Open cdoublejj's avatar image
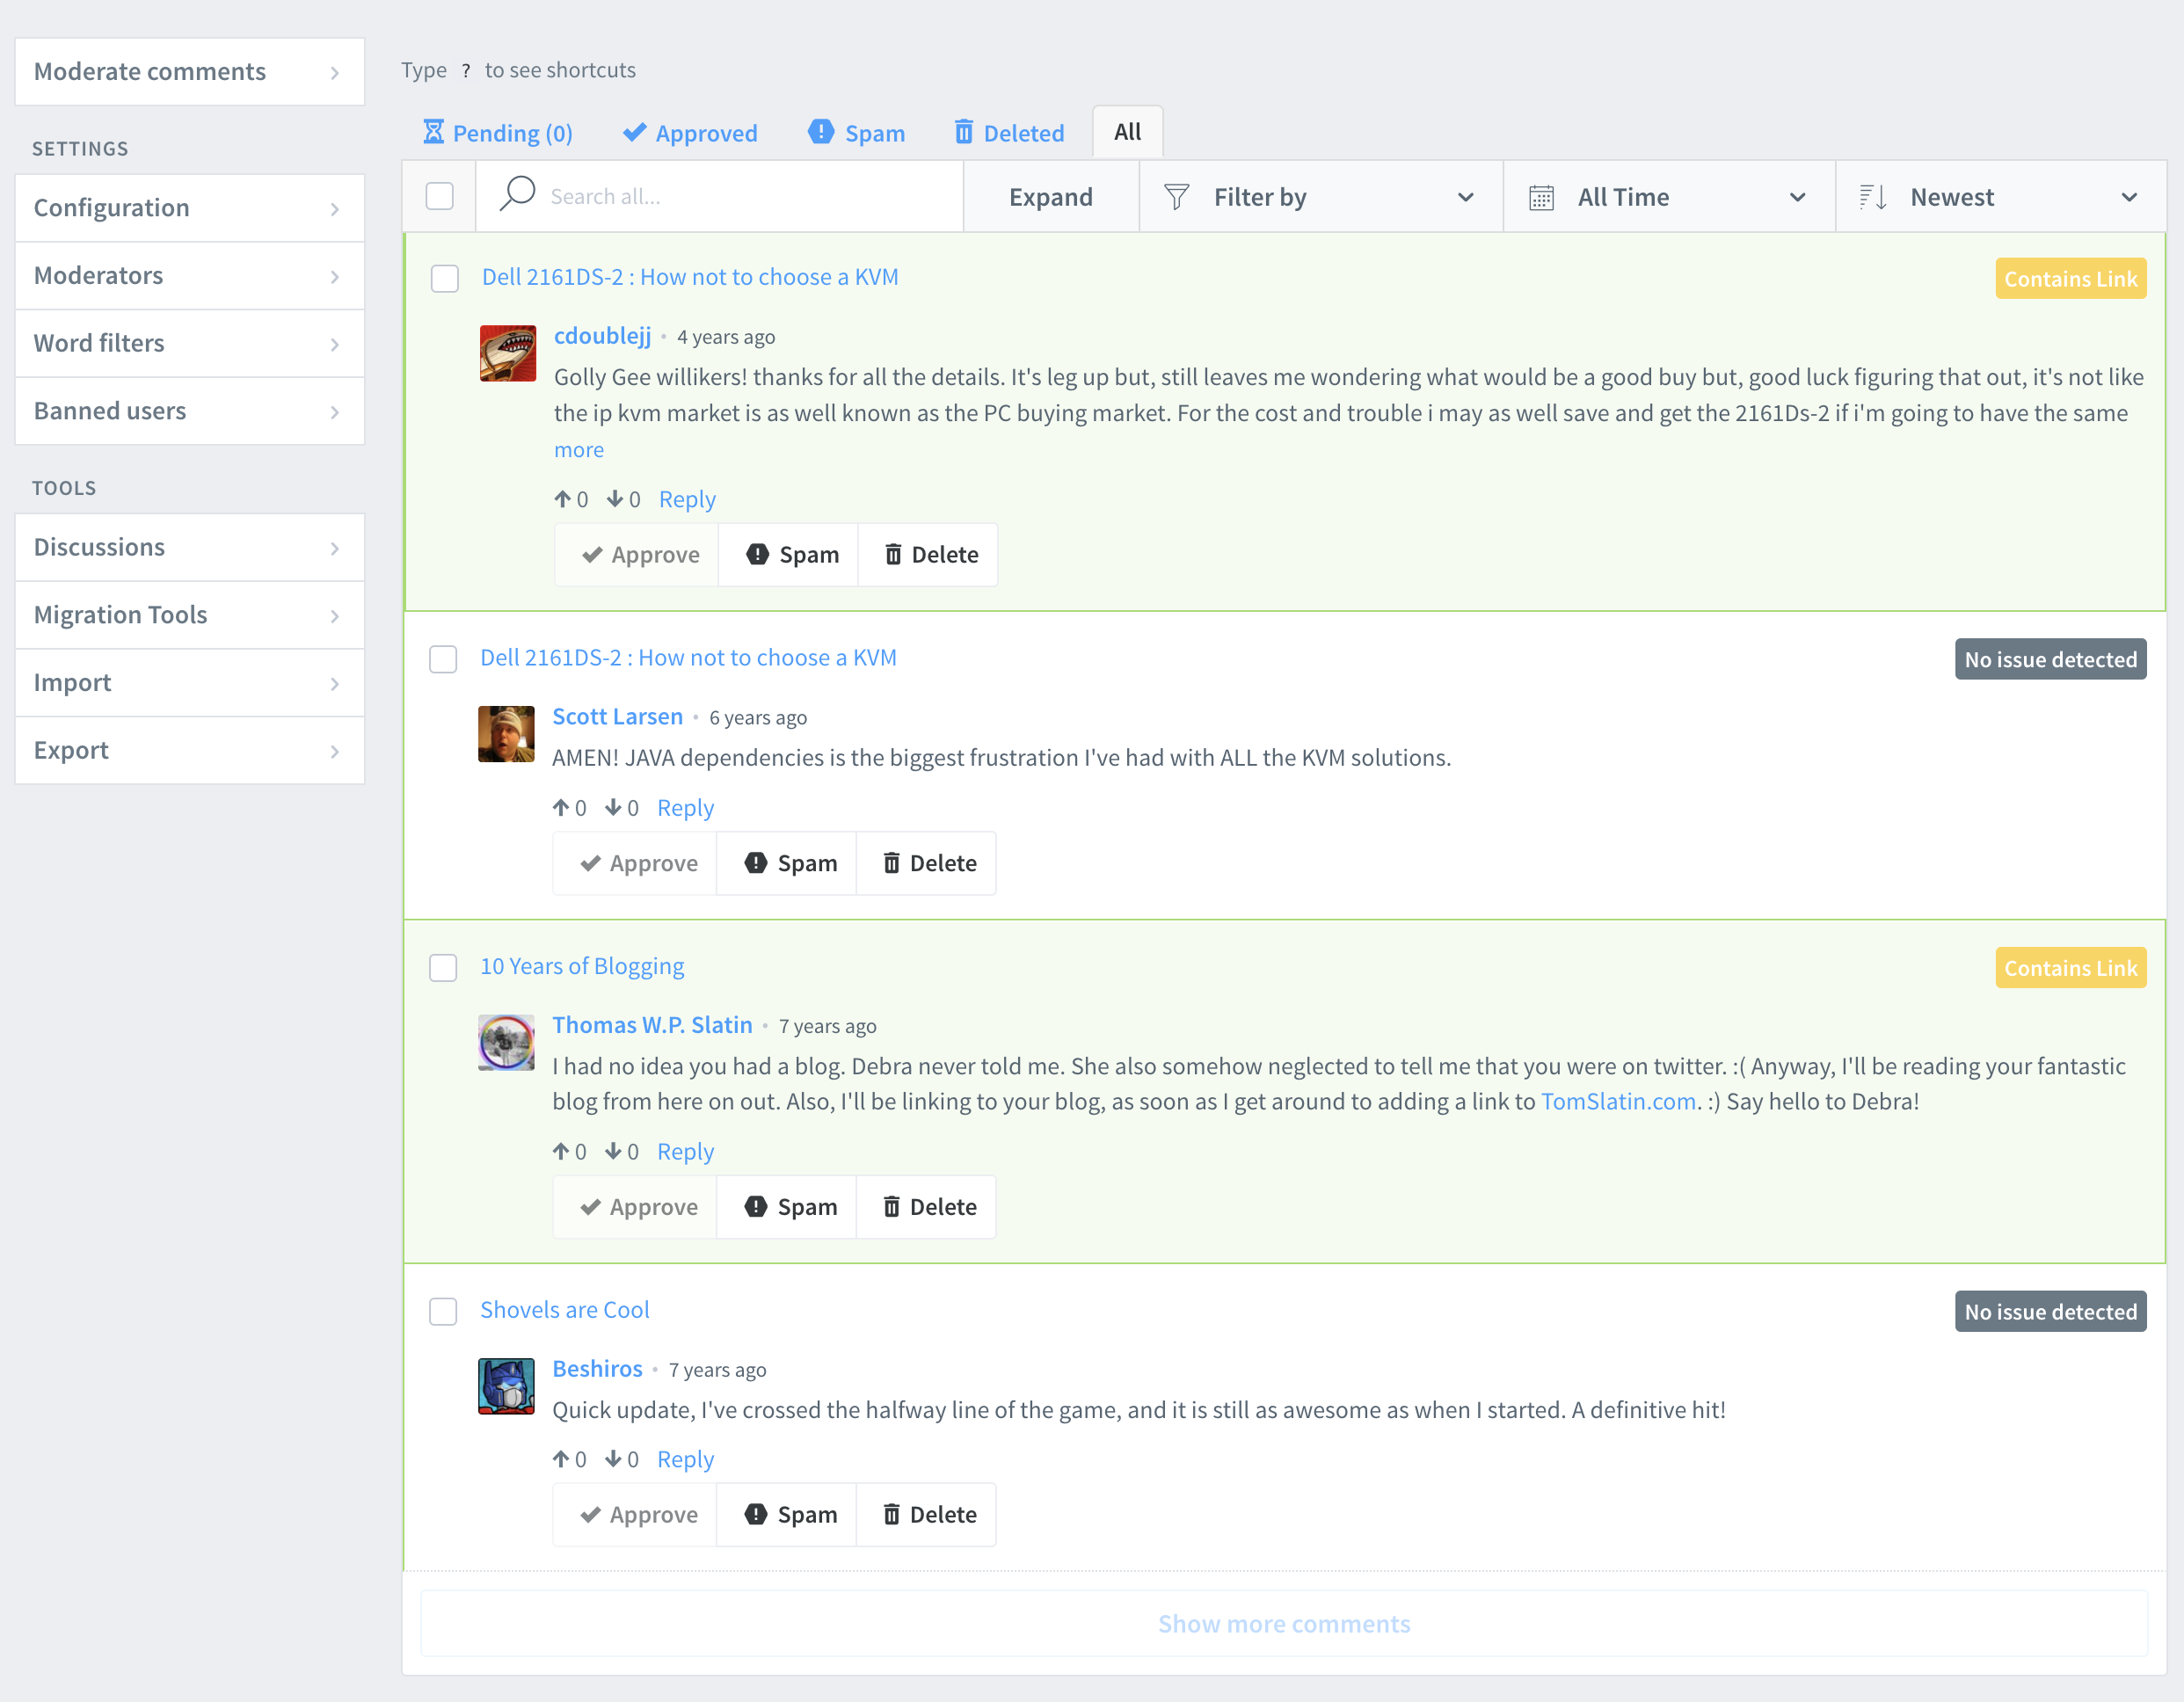 click(508, 353)
